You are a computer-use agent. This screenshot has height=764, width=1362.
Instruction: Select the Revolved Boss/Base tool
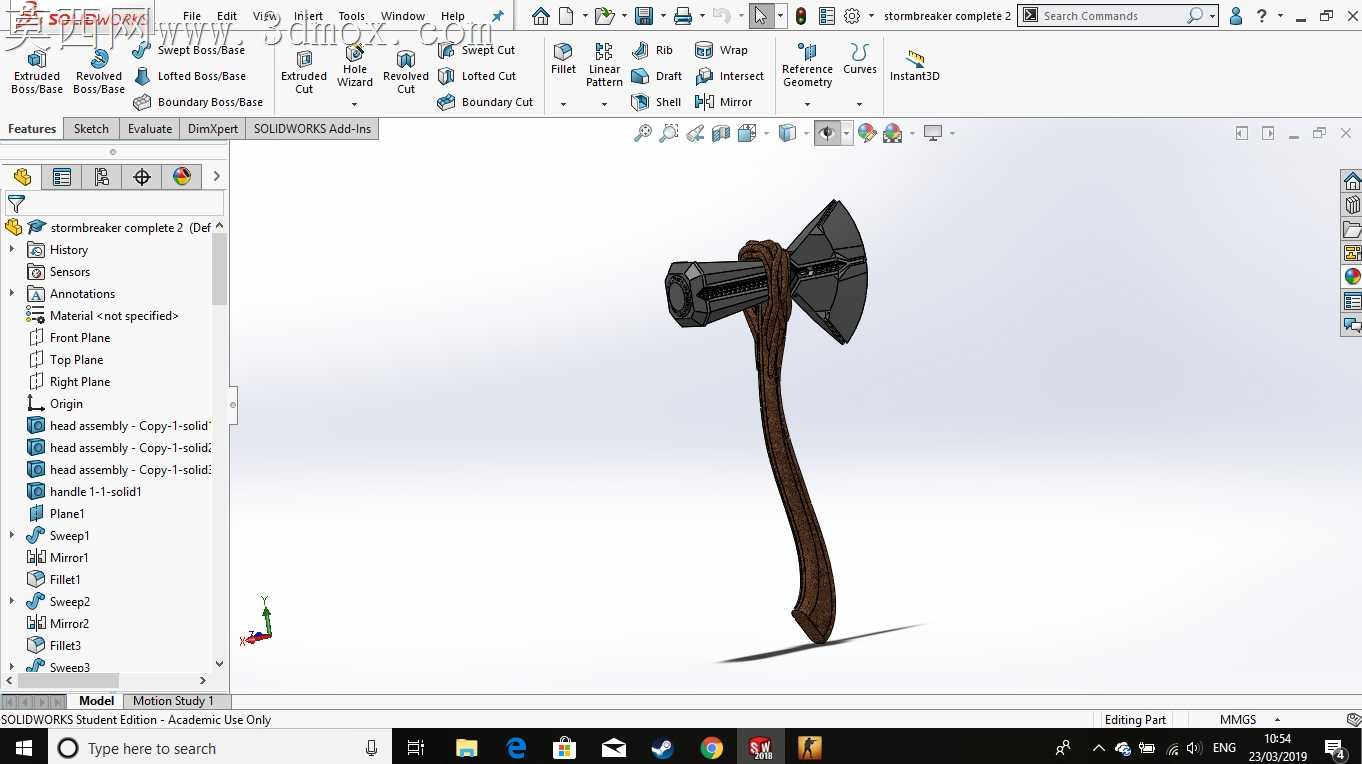[98, 71]
